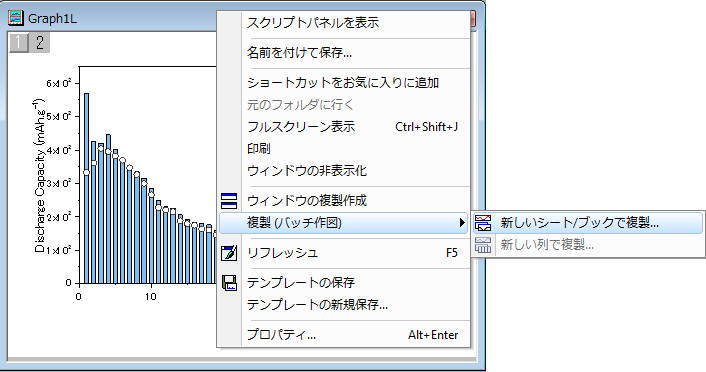The width and height of the screenshot is (706, 372).
Task: Select ショートカットをお気に入りに追加
Action: [344, 83]
